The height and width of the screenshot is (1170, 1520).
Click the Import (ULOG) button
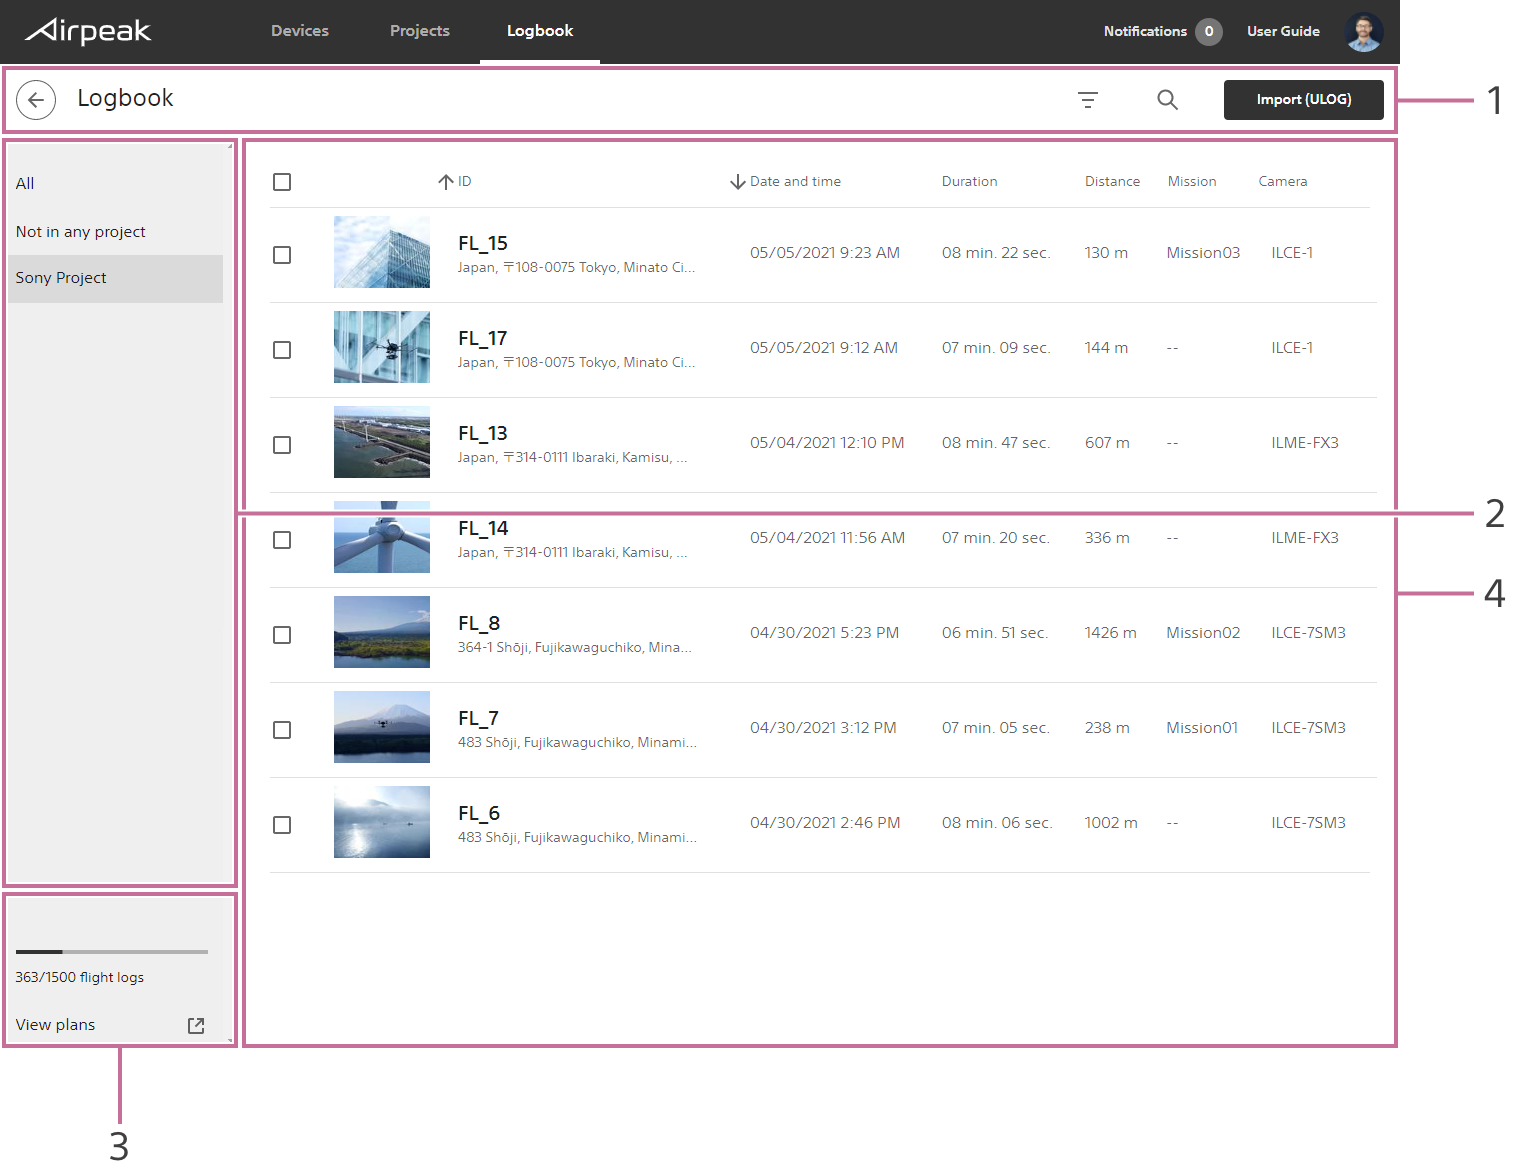(1303, 100)
